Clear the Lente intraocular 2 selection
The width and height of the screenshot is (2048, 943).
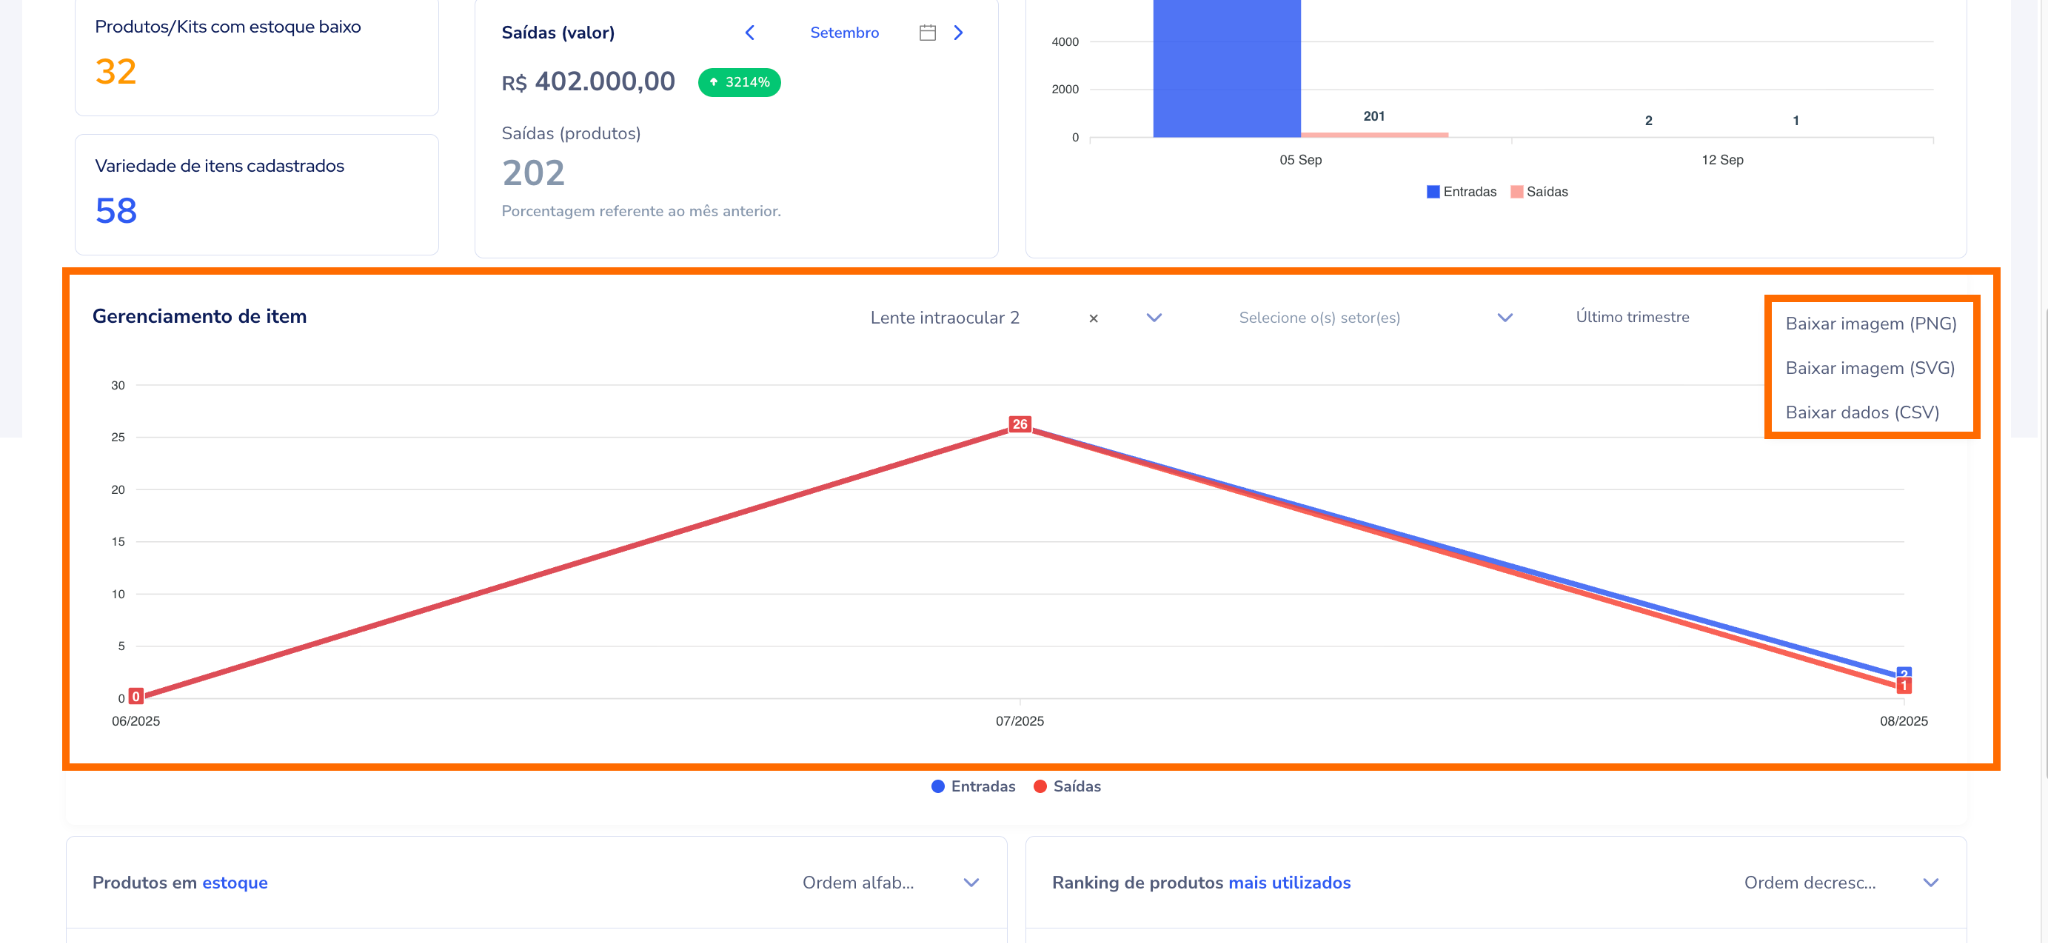coord(1093,318)
